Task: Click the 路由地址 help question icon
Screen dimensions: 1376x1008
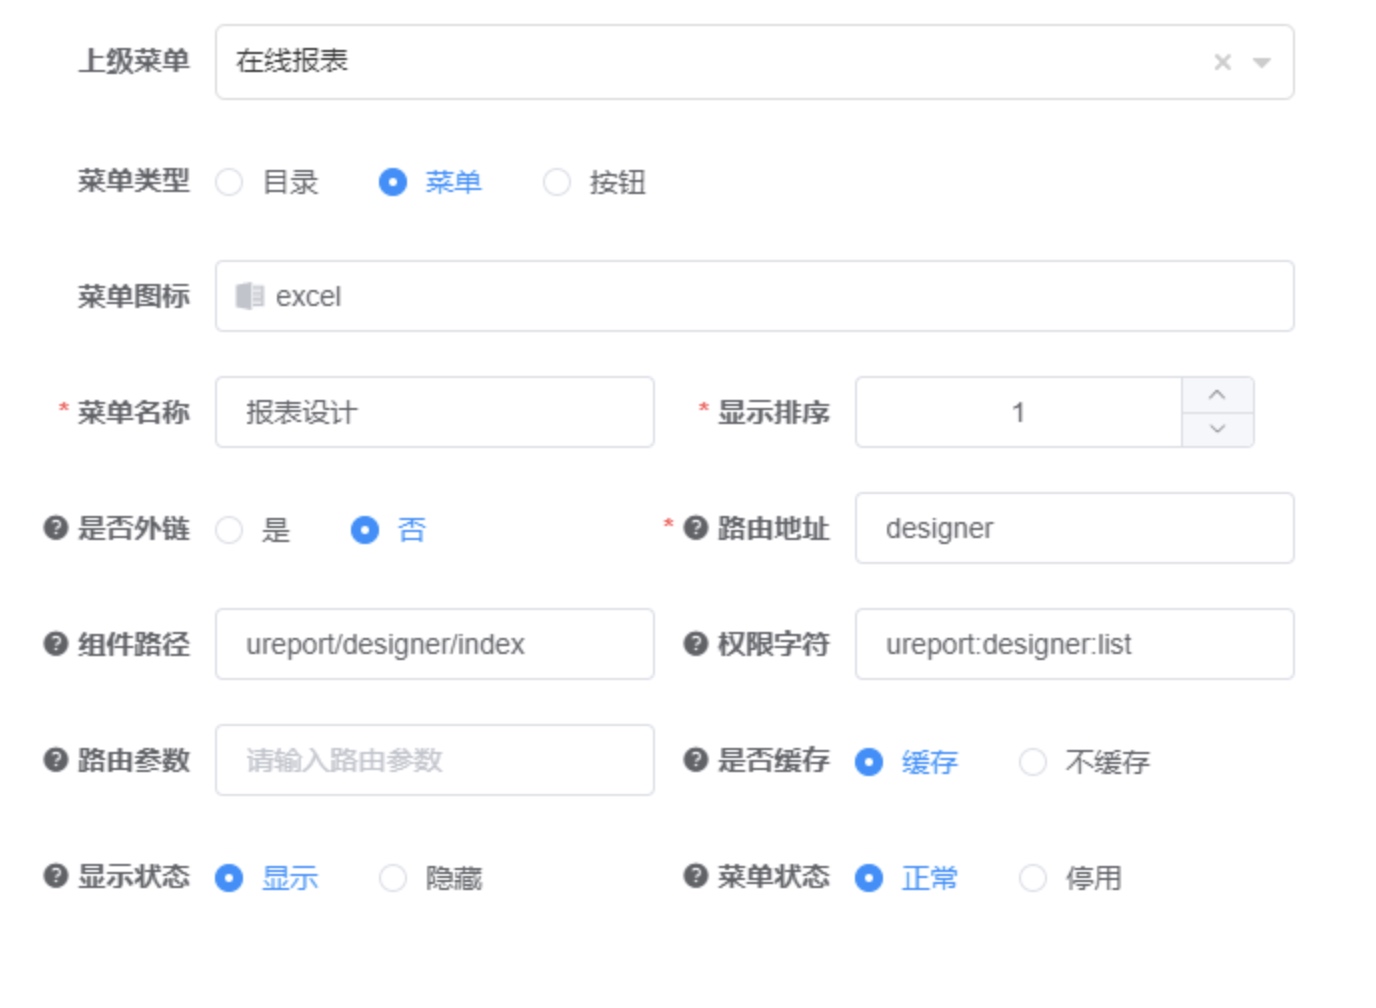Action: 696,527
